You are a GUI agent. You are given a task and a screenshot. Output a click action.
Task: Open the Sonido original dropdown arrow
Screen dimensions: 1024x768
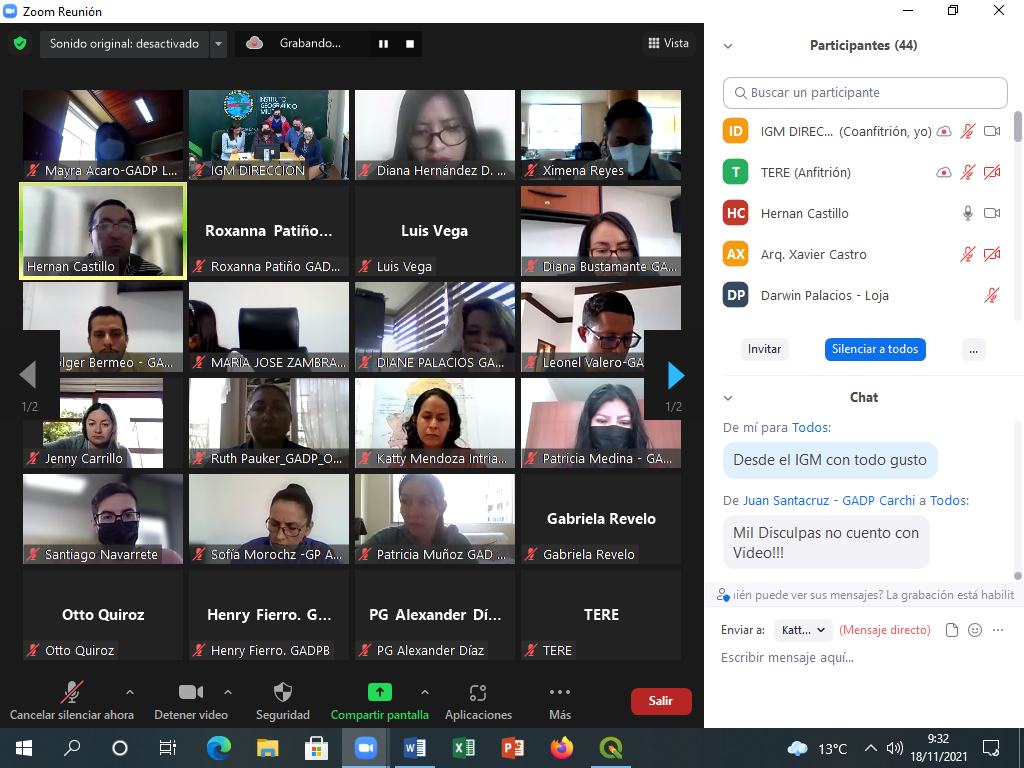pyautogui.click(x=219, y=44)
